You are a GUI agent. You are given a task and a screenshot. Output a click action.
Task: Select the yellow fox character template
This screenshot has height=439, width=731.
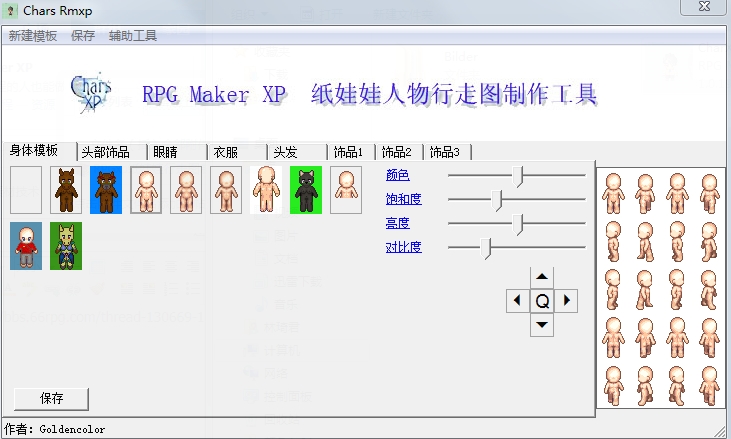coord(66,246)
